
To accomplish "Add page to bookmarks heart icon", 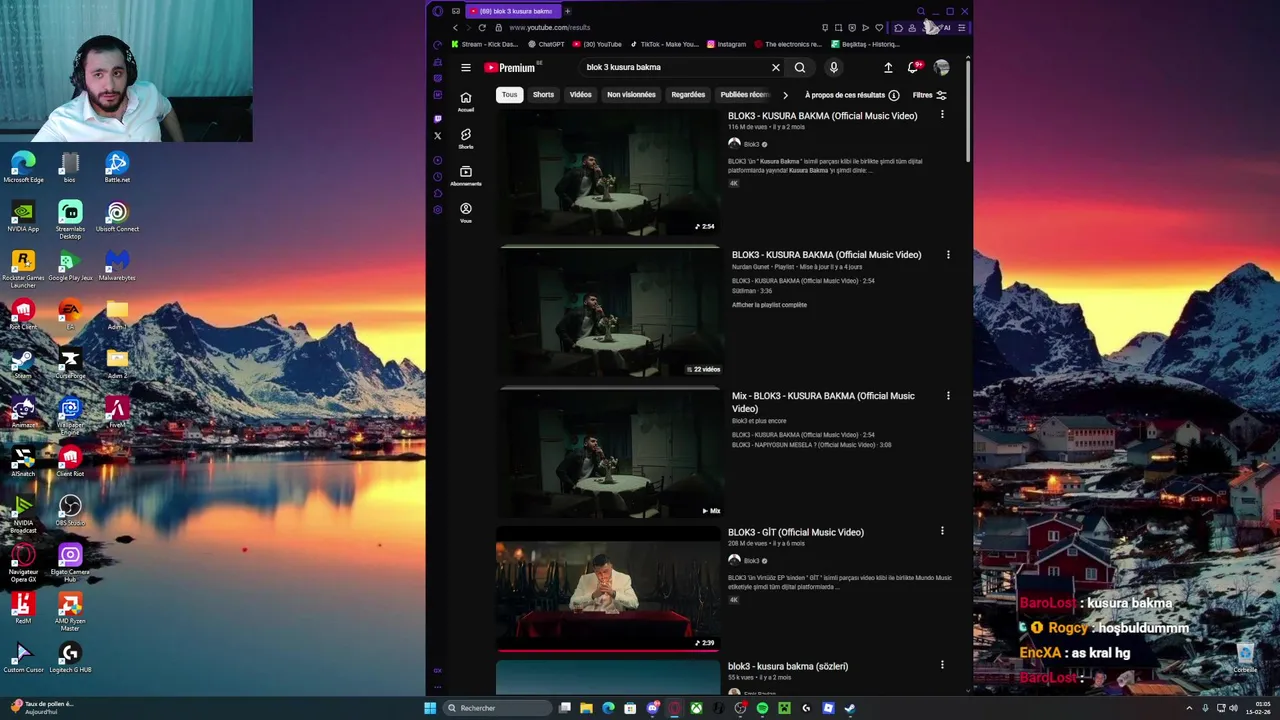I will pyautogui.click(x=879, y=28).
